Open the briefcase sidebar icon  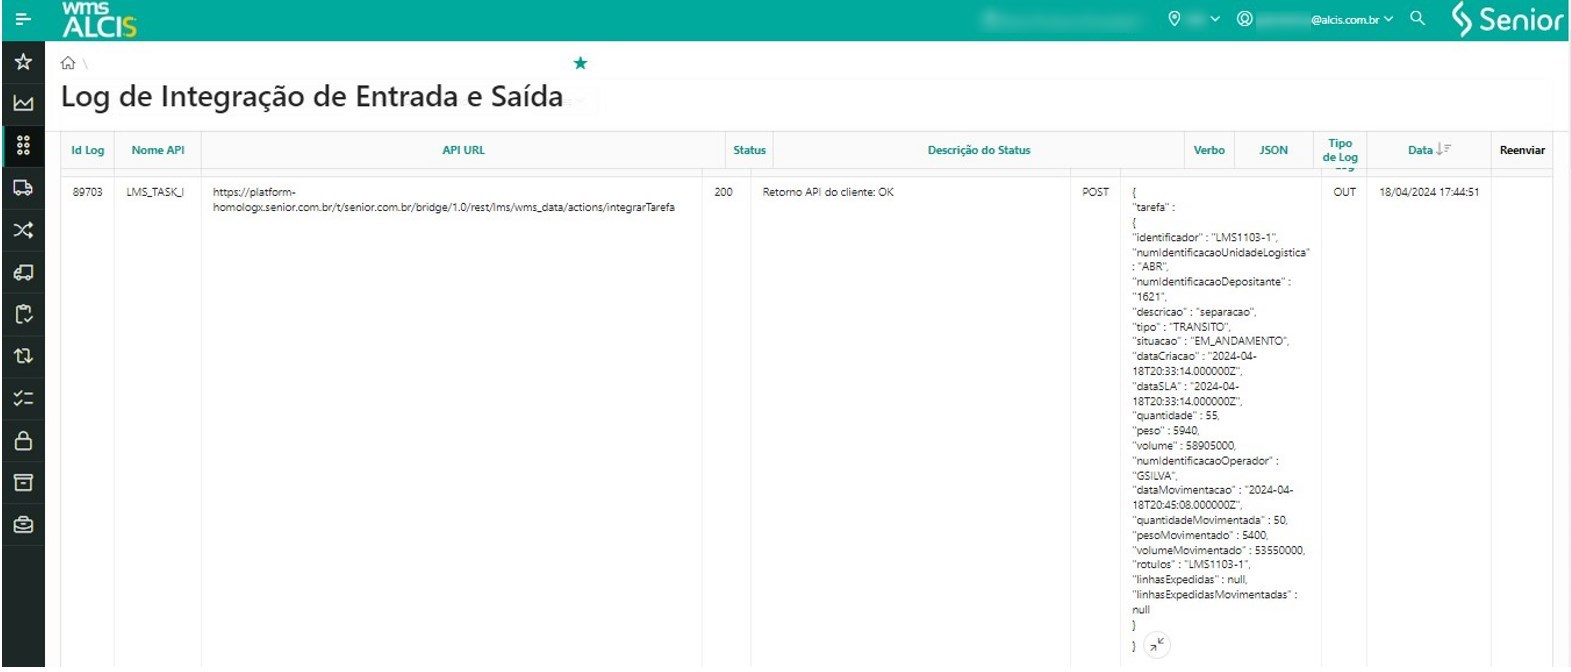[x=23, y=525]
